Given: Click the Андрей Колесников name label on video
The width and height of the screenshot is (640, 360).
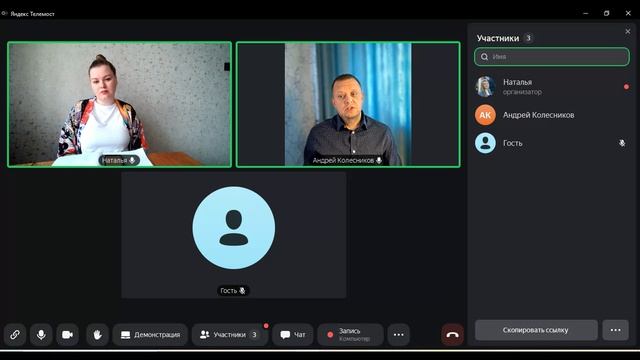Looking at the screenshot, I should 347,160.
